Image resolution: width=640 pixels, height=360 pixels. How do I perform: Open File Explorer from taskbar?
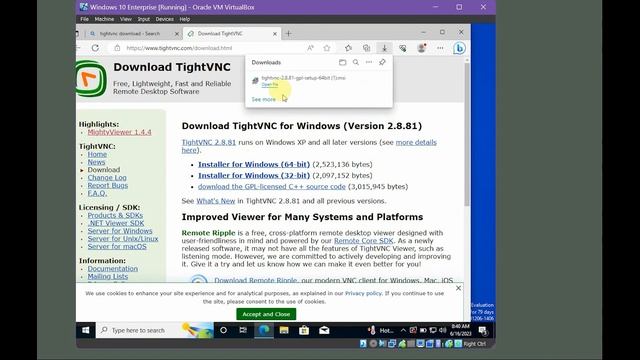pos(284,330)
